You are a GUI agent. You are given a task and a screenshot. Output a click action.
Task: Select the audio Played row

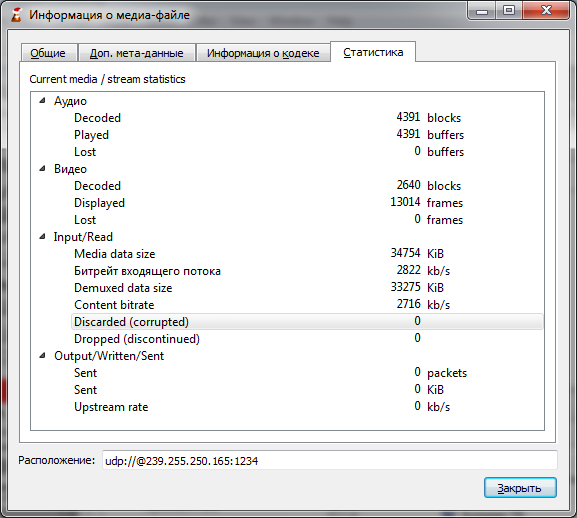pyautogui.click(x=307, y=135)
